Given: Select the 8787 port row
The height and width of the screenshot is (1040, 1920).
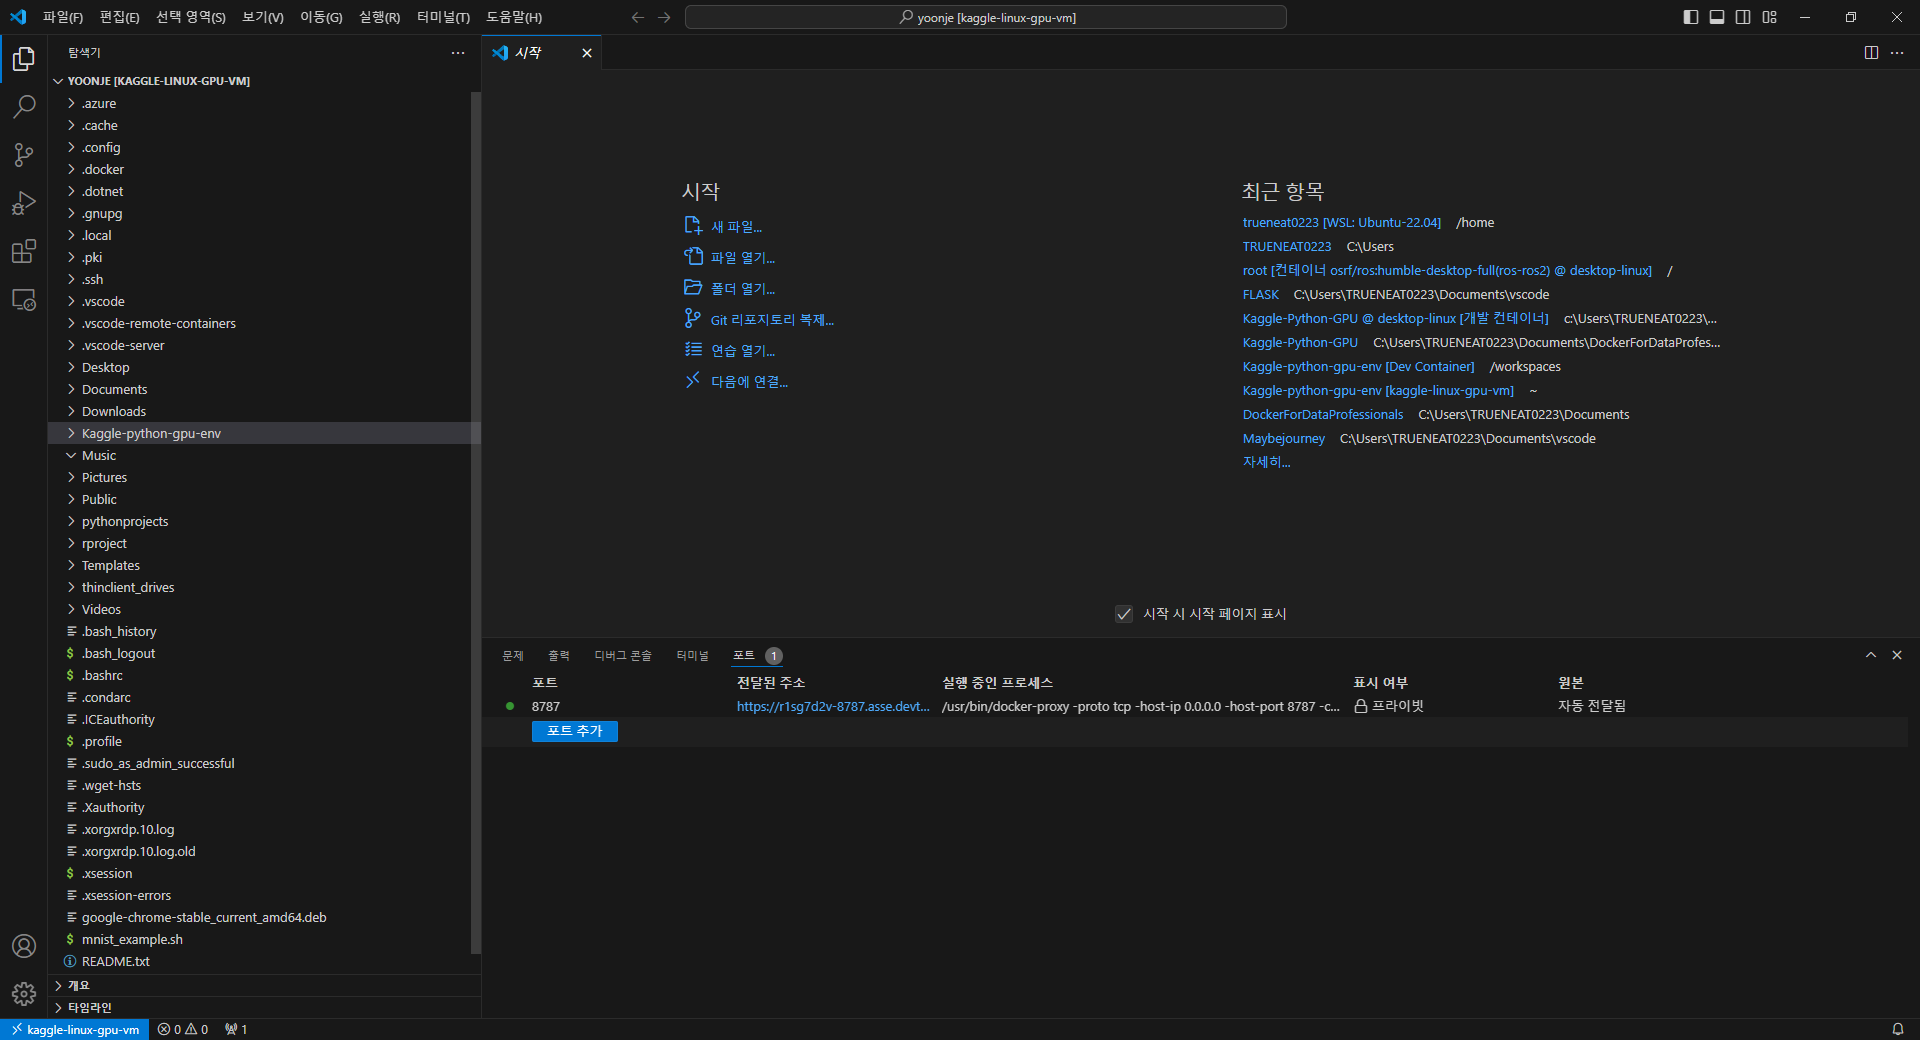Looking at the screenshot, I should (x=1195, y=706).
